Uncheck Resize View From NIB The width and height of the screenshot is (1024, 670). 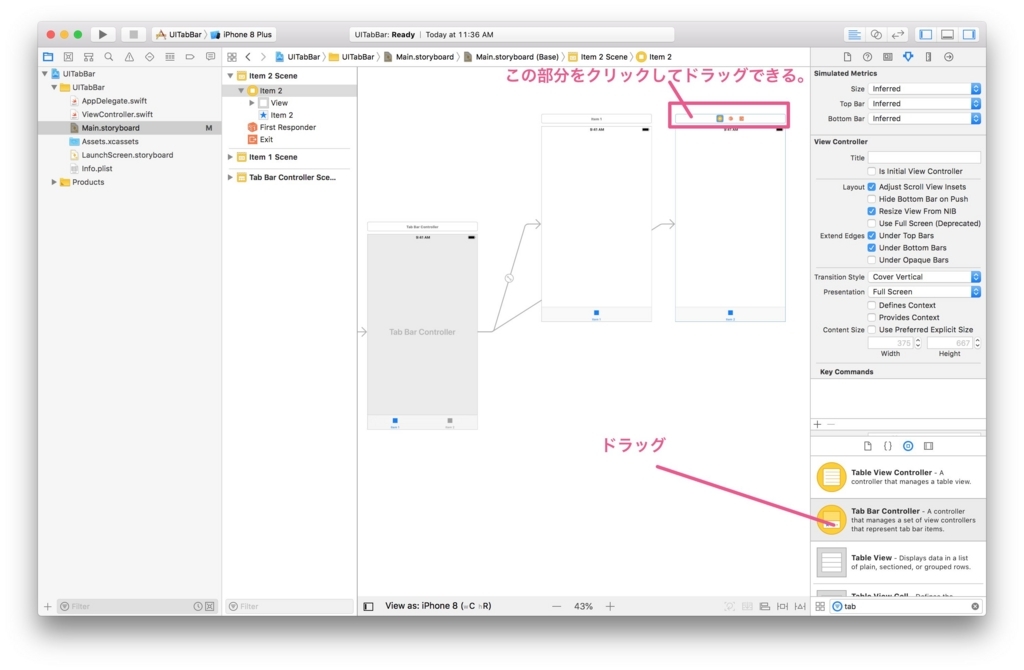pyautogui.click(x=871, y=211)
